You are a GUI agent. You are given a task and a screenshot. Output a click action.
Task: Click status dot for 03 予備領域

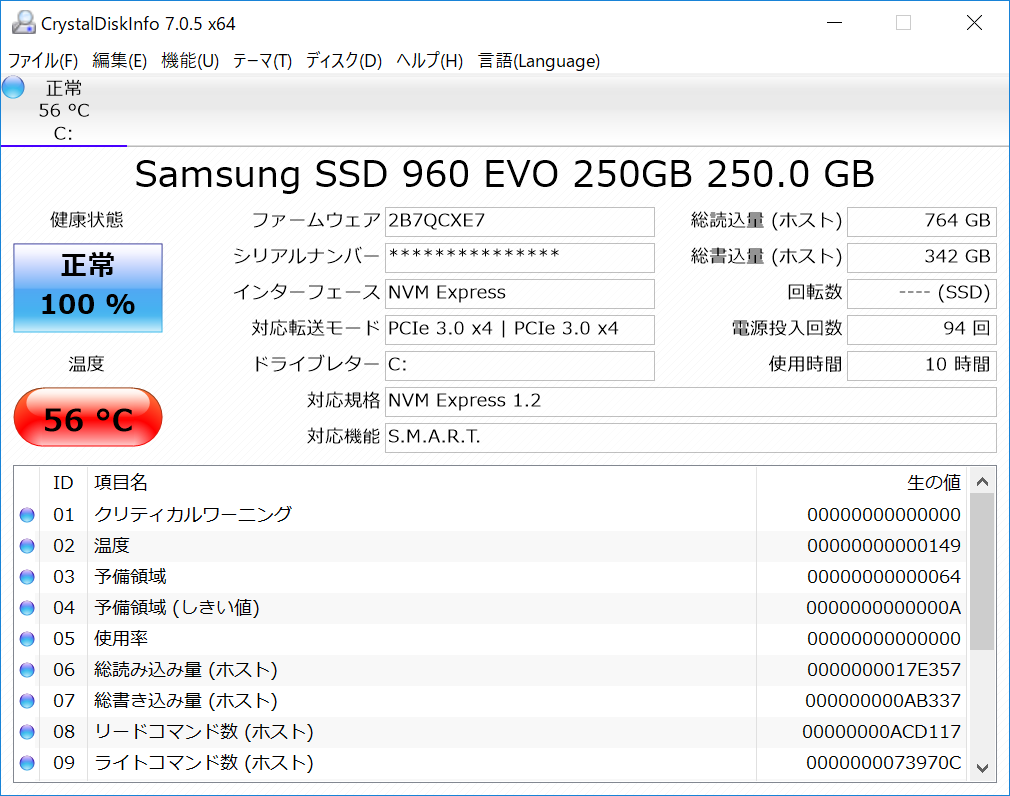pyautogui.click(x=27, y=577)
